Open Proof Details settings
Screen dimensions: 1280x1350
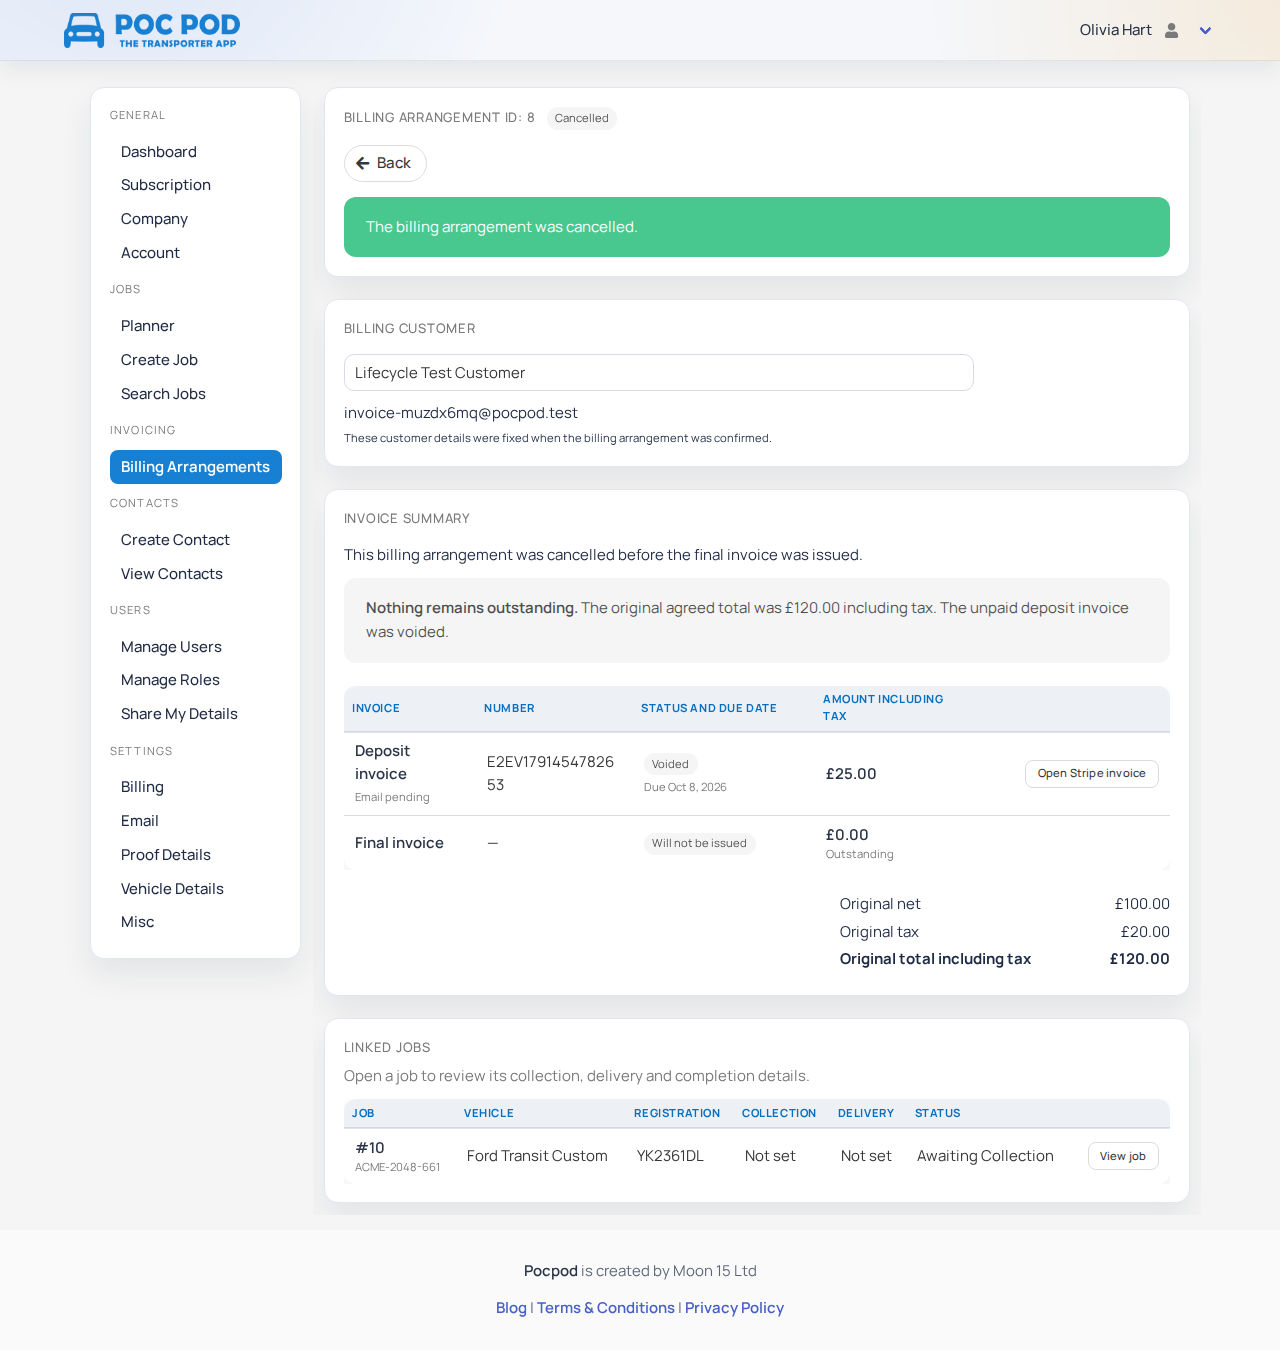click(x=166, y=855)
